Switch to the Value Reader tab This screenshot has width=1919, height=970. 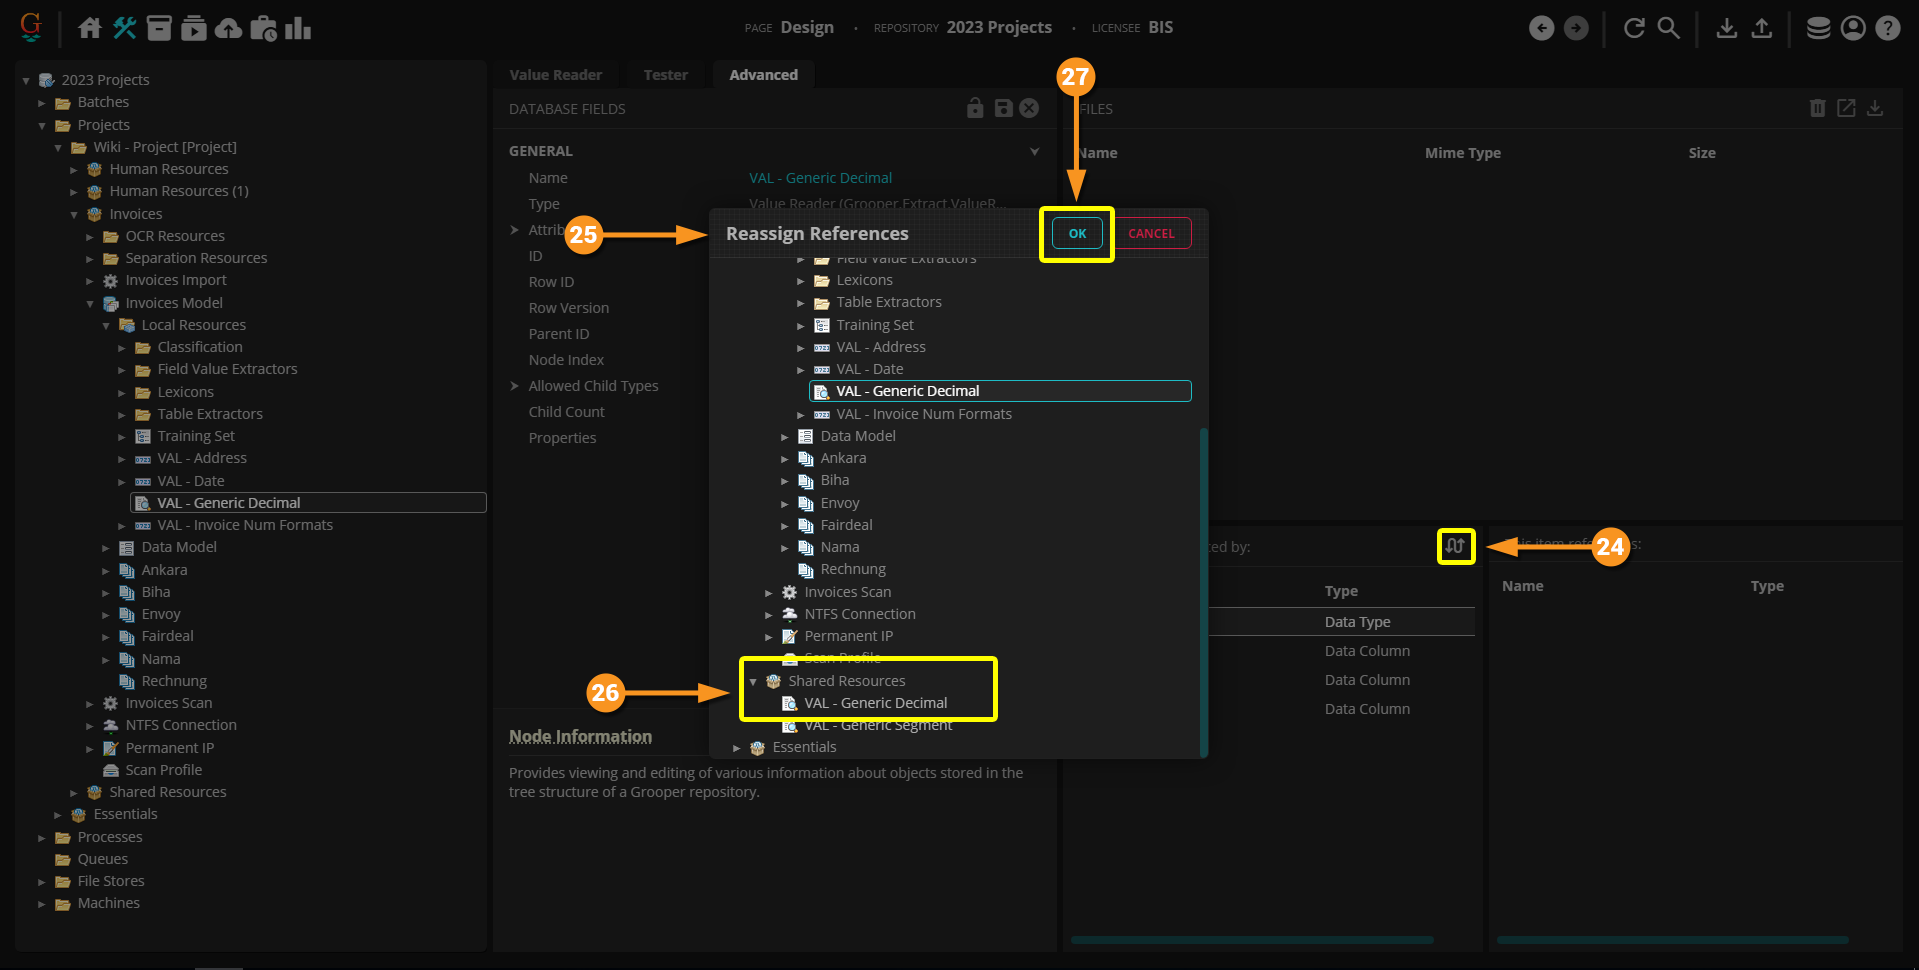[555, 75]
